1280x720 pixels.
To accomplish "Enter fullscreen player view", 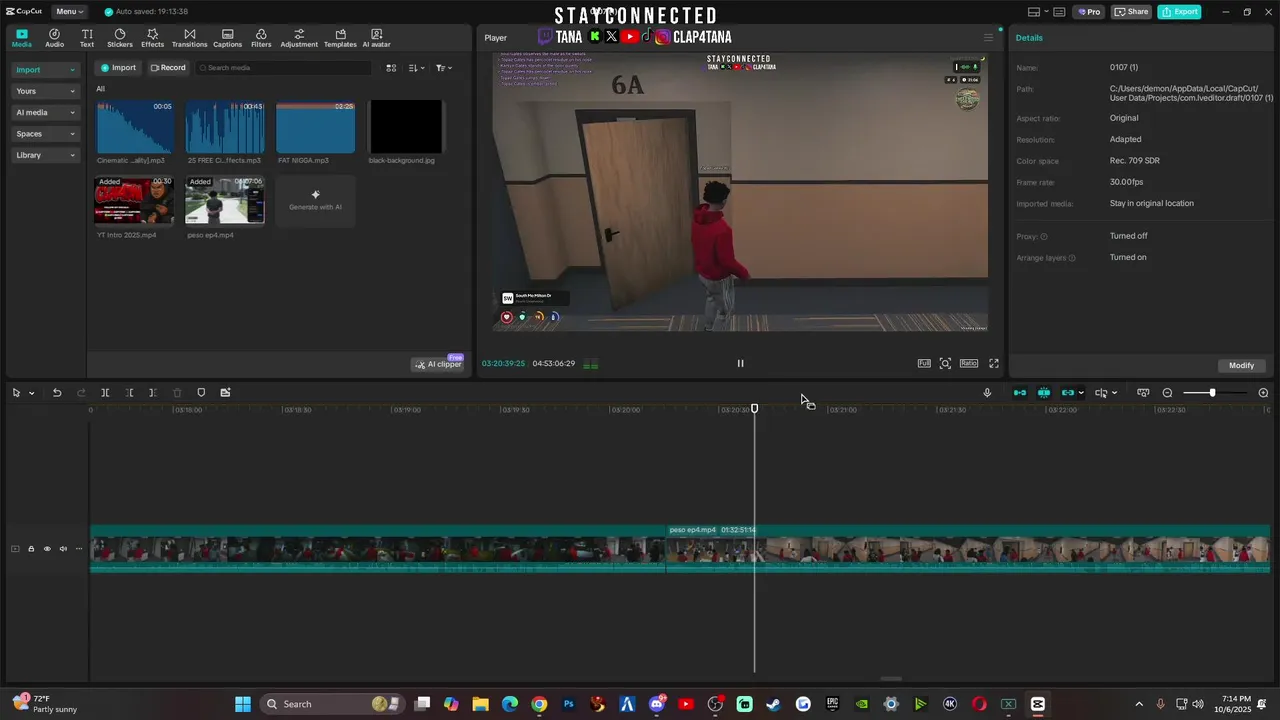I will (994, 364).
